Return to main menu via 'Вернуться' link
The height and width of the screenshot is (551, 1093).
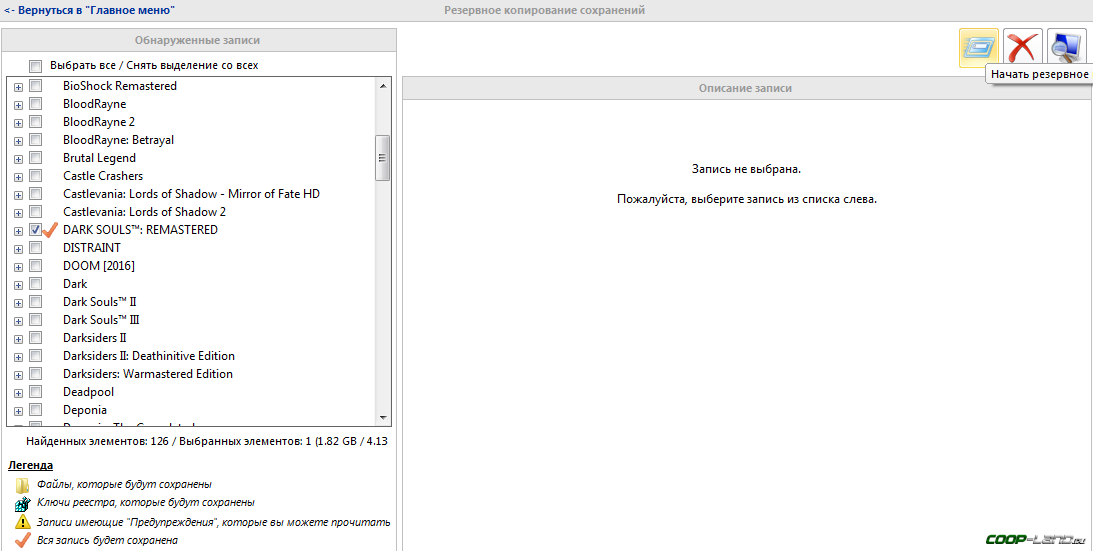pyautogui.click(x=90, y=10)
